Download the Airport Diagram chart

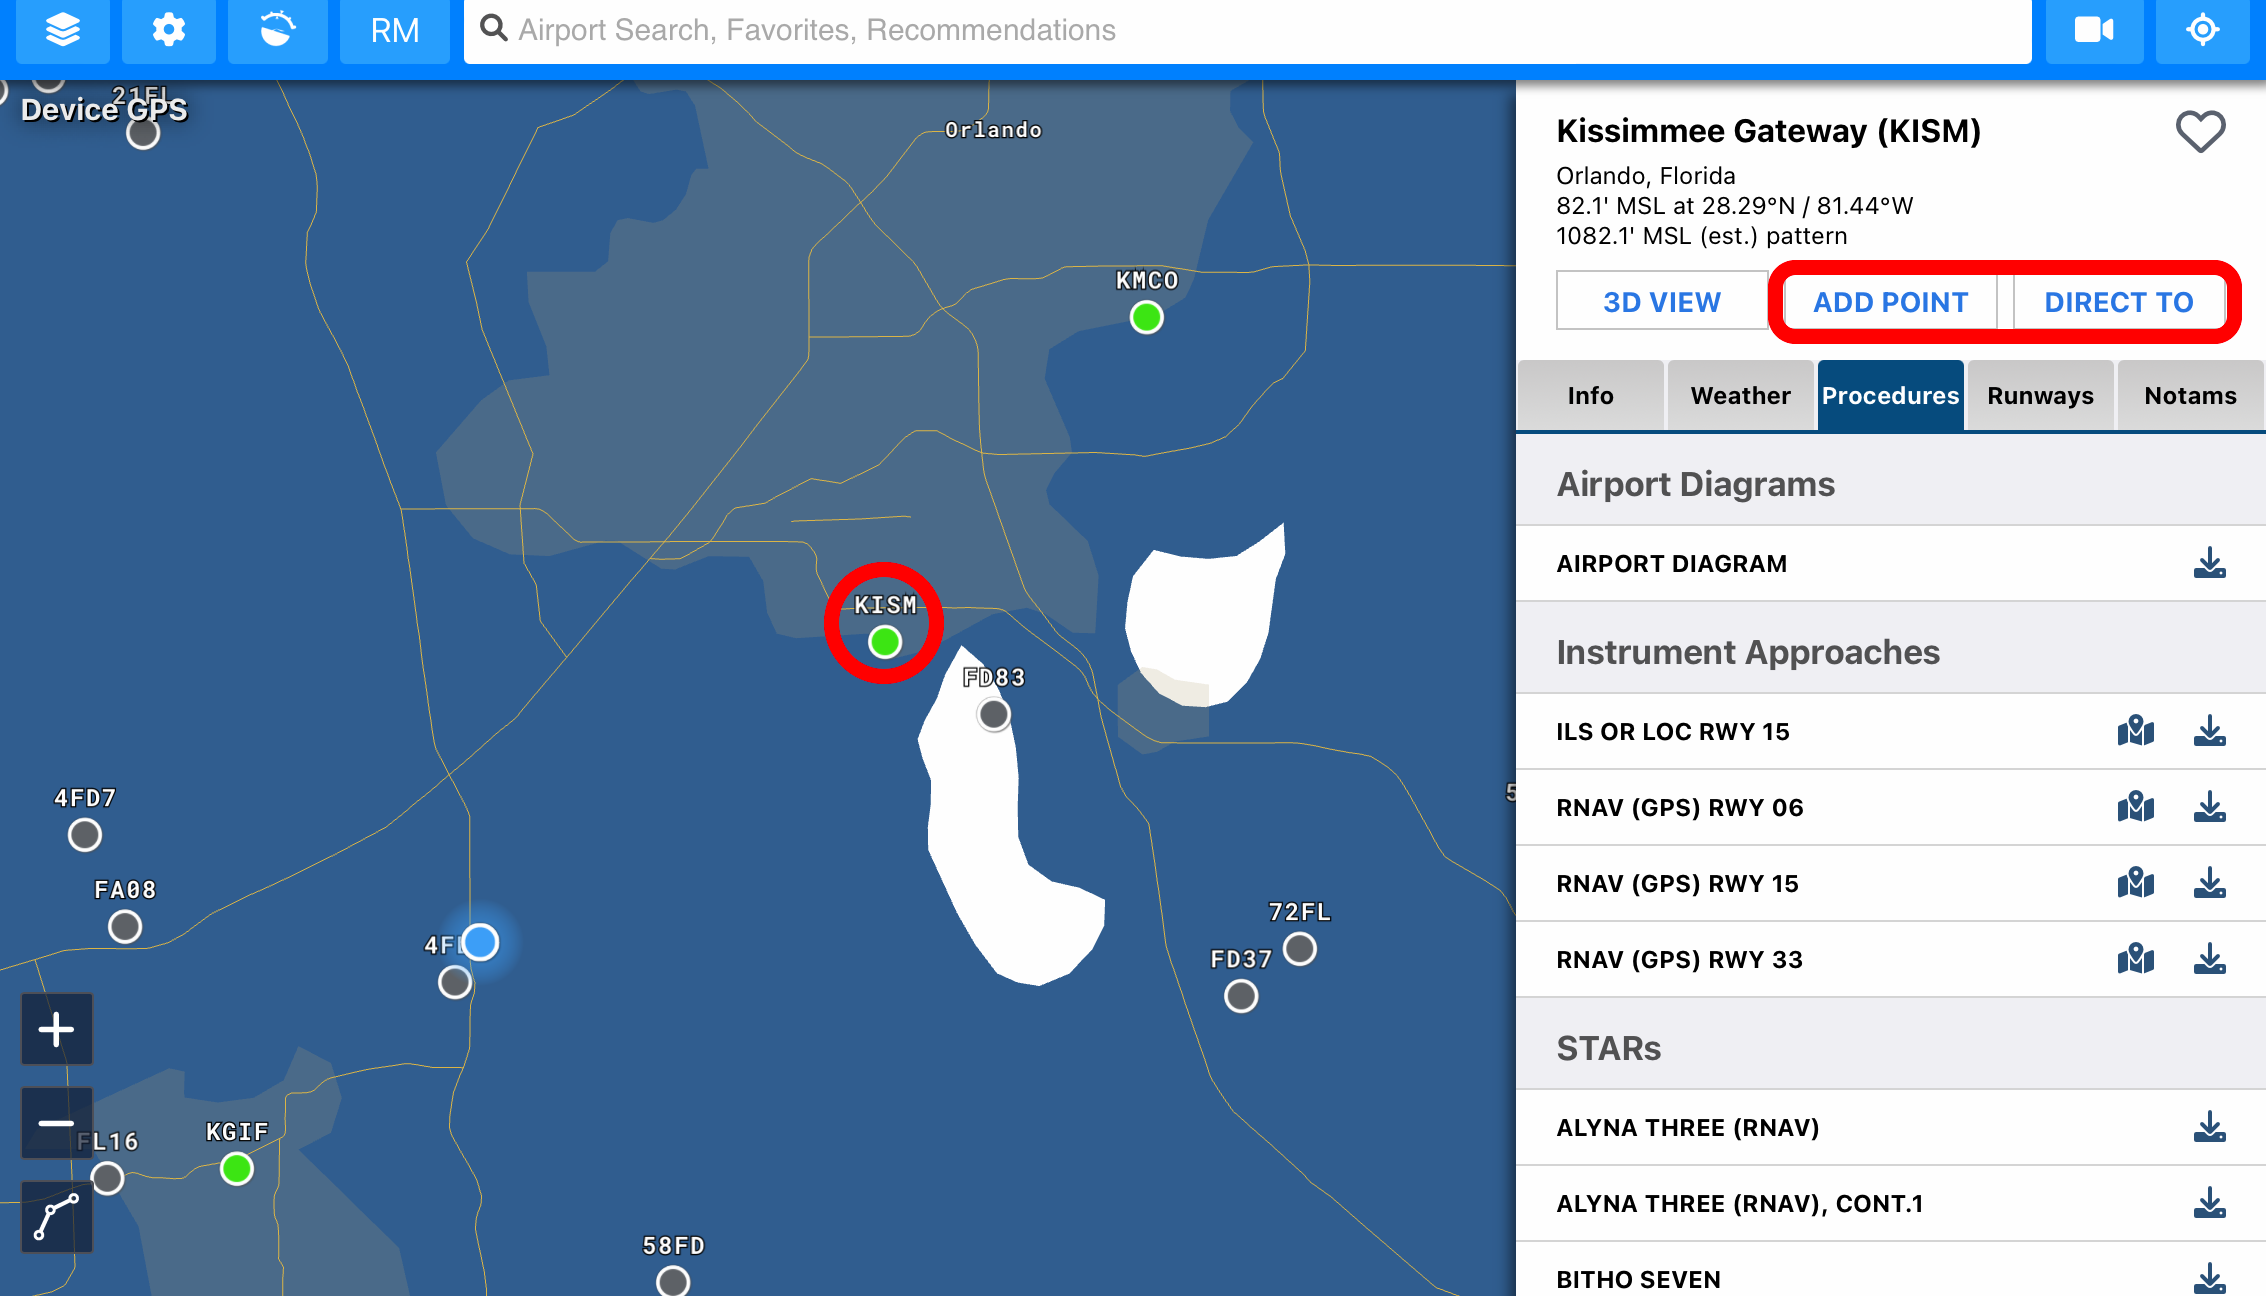tap(2209, 563)
